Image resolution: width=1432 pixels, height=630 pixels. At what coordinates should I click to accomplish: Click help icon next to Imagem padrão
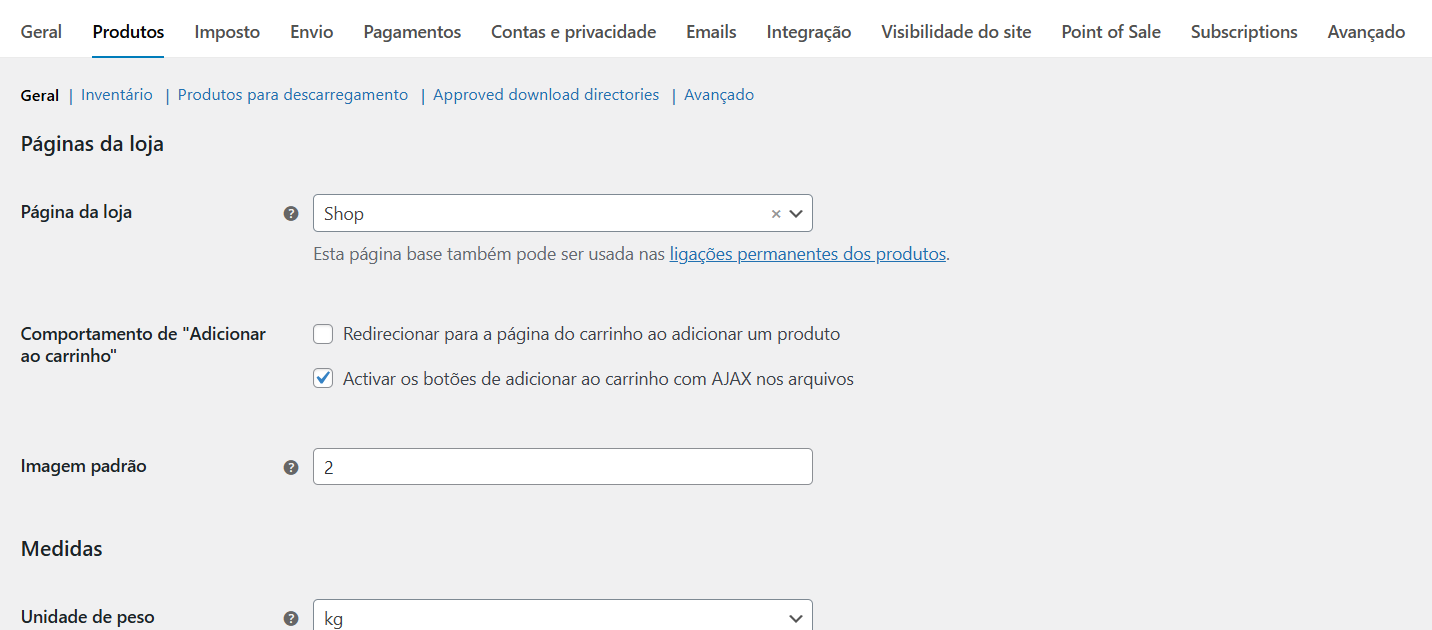(x=291, y=467)
